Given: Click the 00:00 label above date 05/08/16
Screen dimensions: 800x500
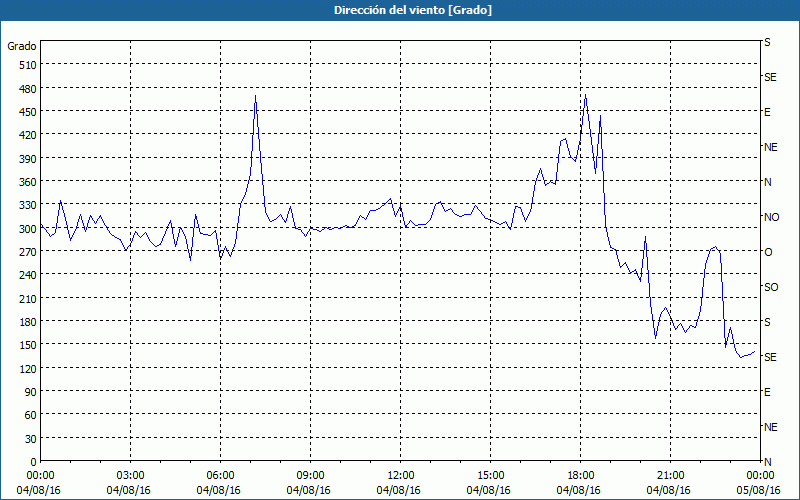Looking at the screenshot, I should 760,476.
